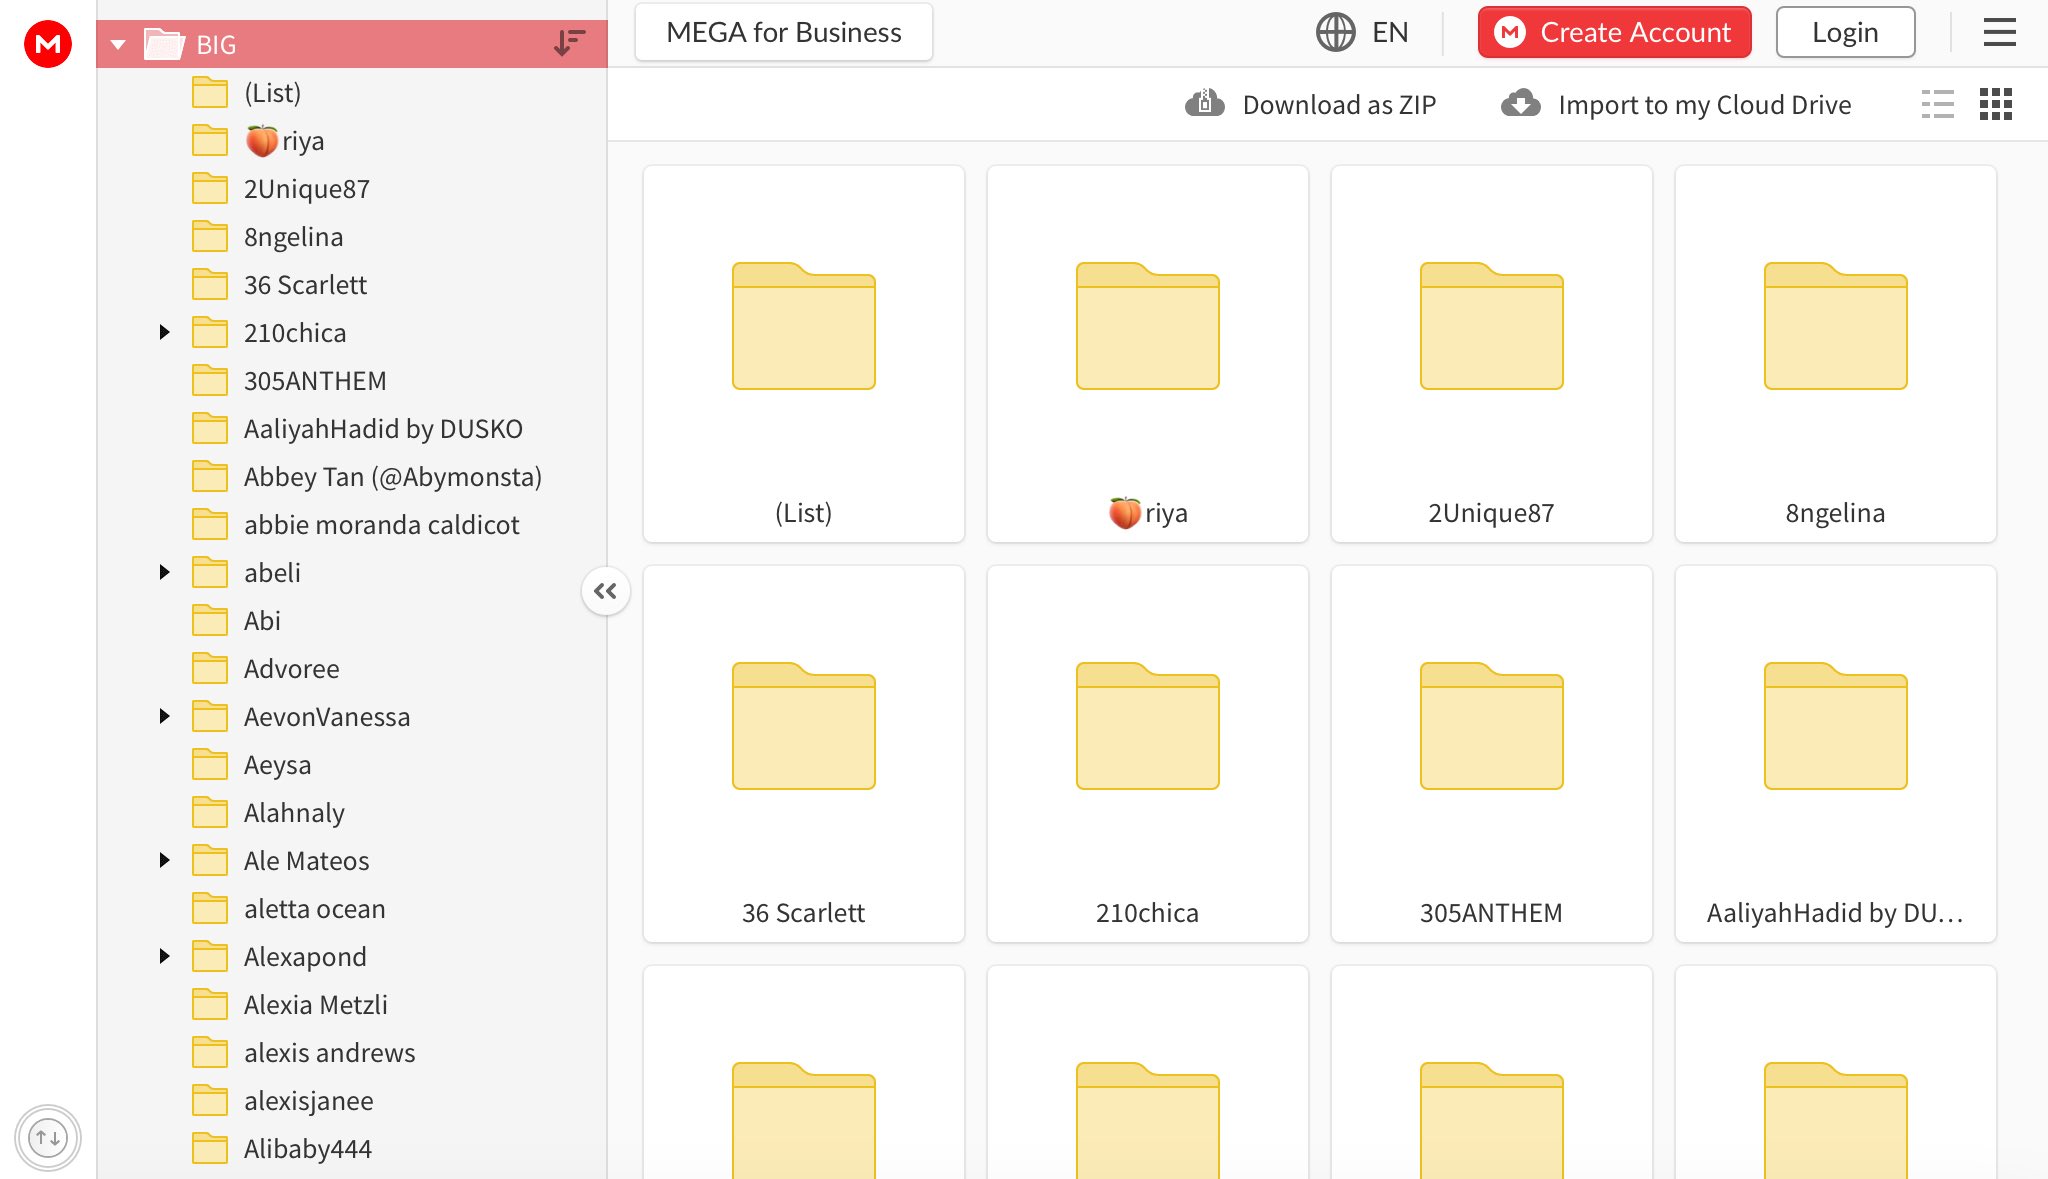
Task: Open the hamburger main menu
Action: (x=1999, y=32)
